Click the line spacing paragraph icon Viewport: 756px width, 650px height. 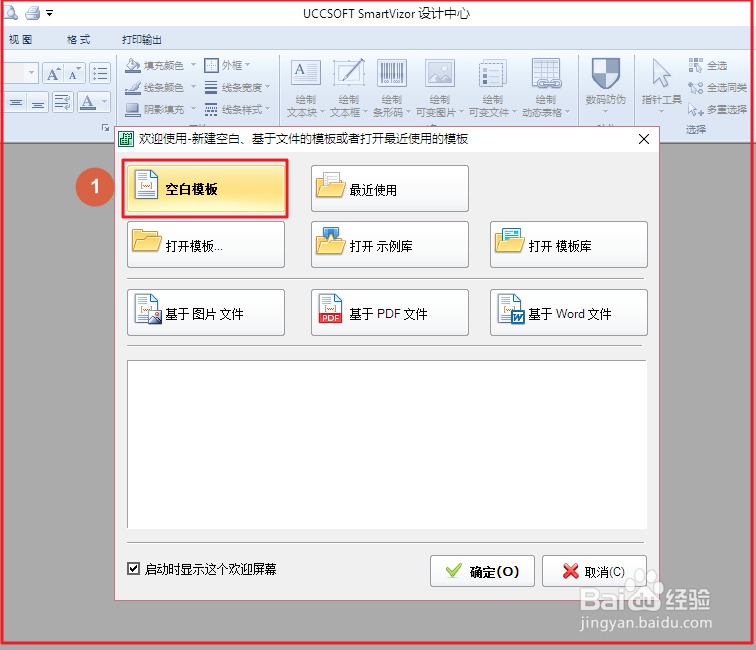click(x=63, y=102)
